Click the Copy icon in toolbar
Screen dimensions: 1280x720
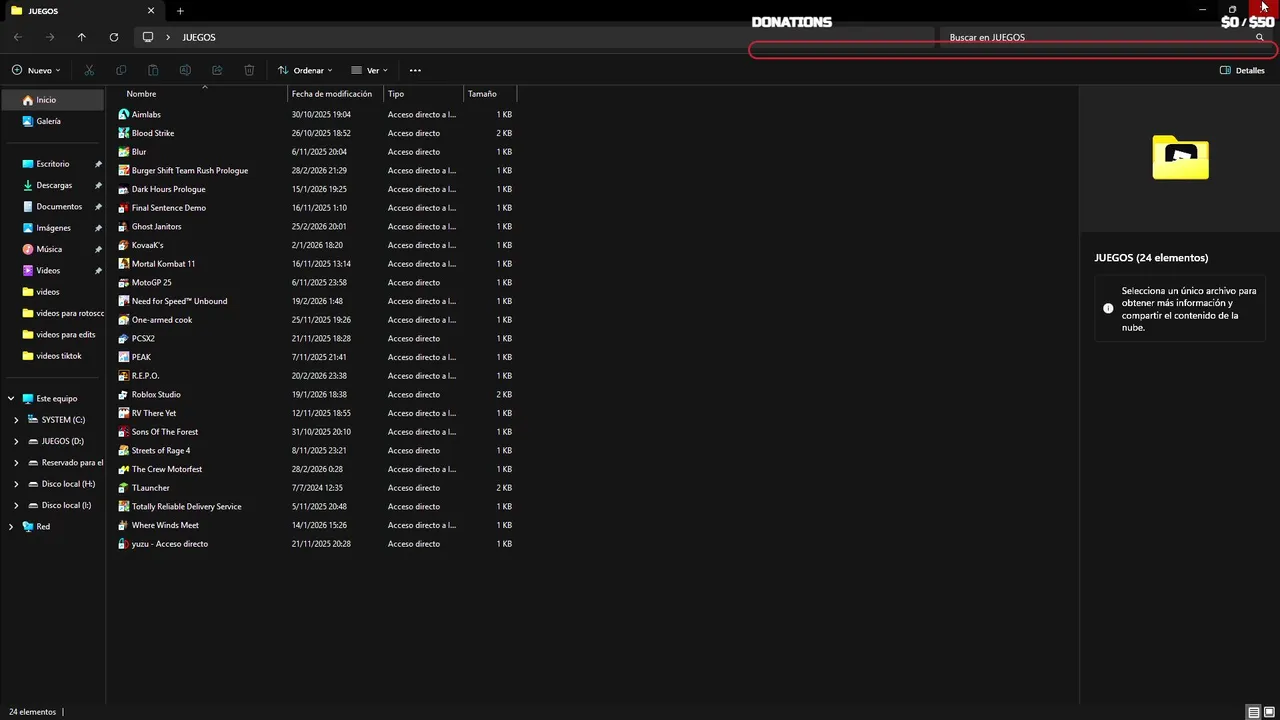tap(121, 70)
